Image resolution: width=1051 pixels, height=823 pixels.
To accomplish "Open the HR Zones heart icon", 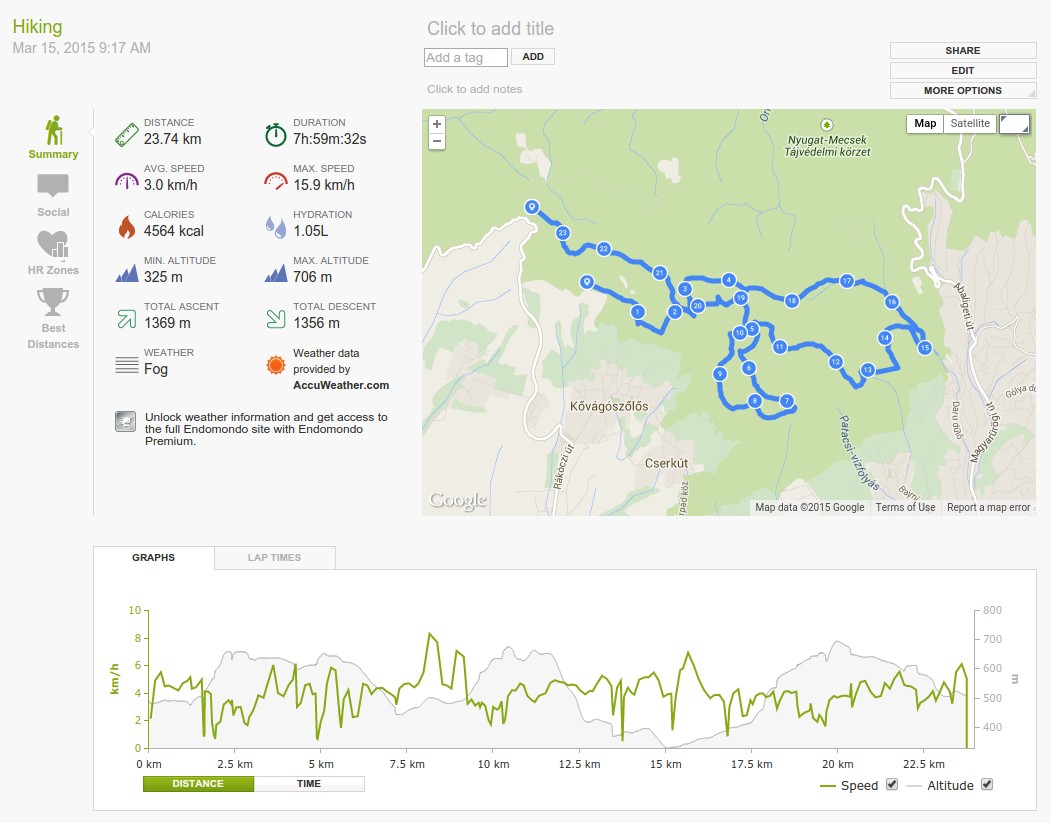I will (53, 244).
